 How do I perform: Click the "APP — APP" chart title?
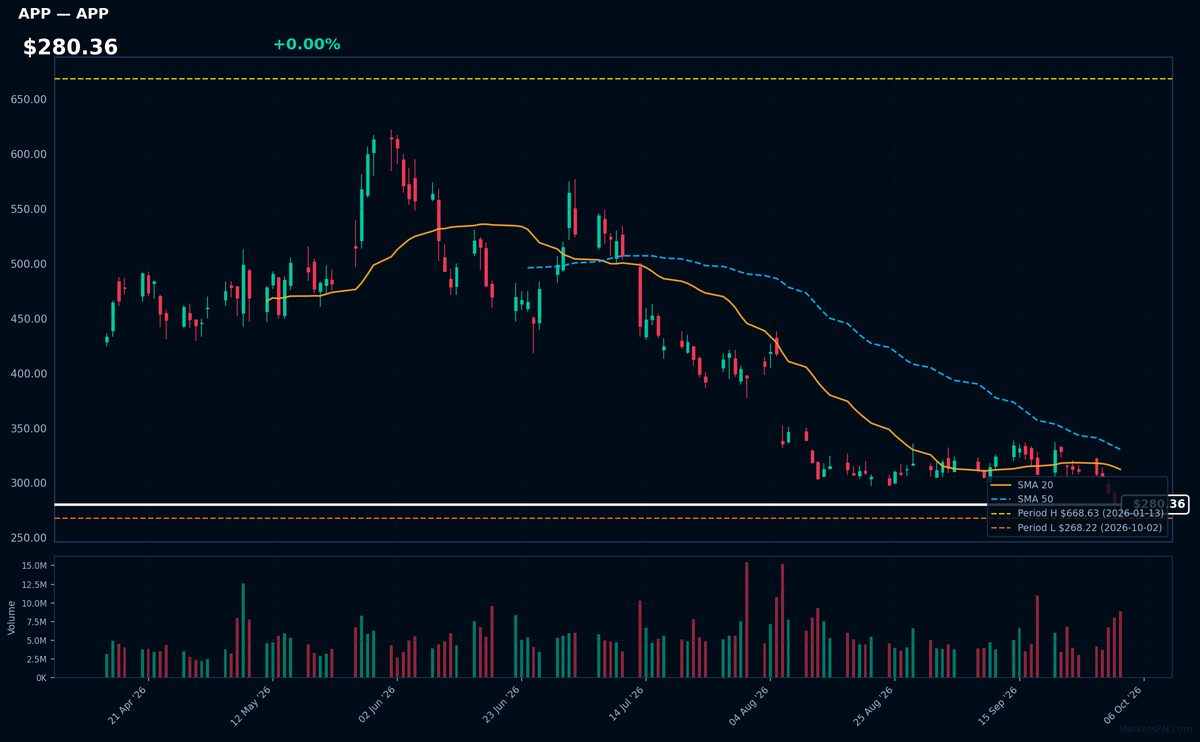click(x=63, y=14)
